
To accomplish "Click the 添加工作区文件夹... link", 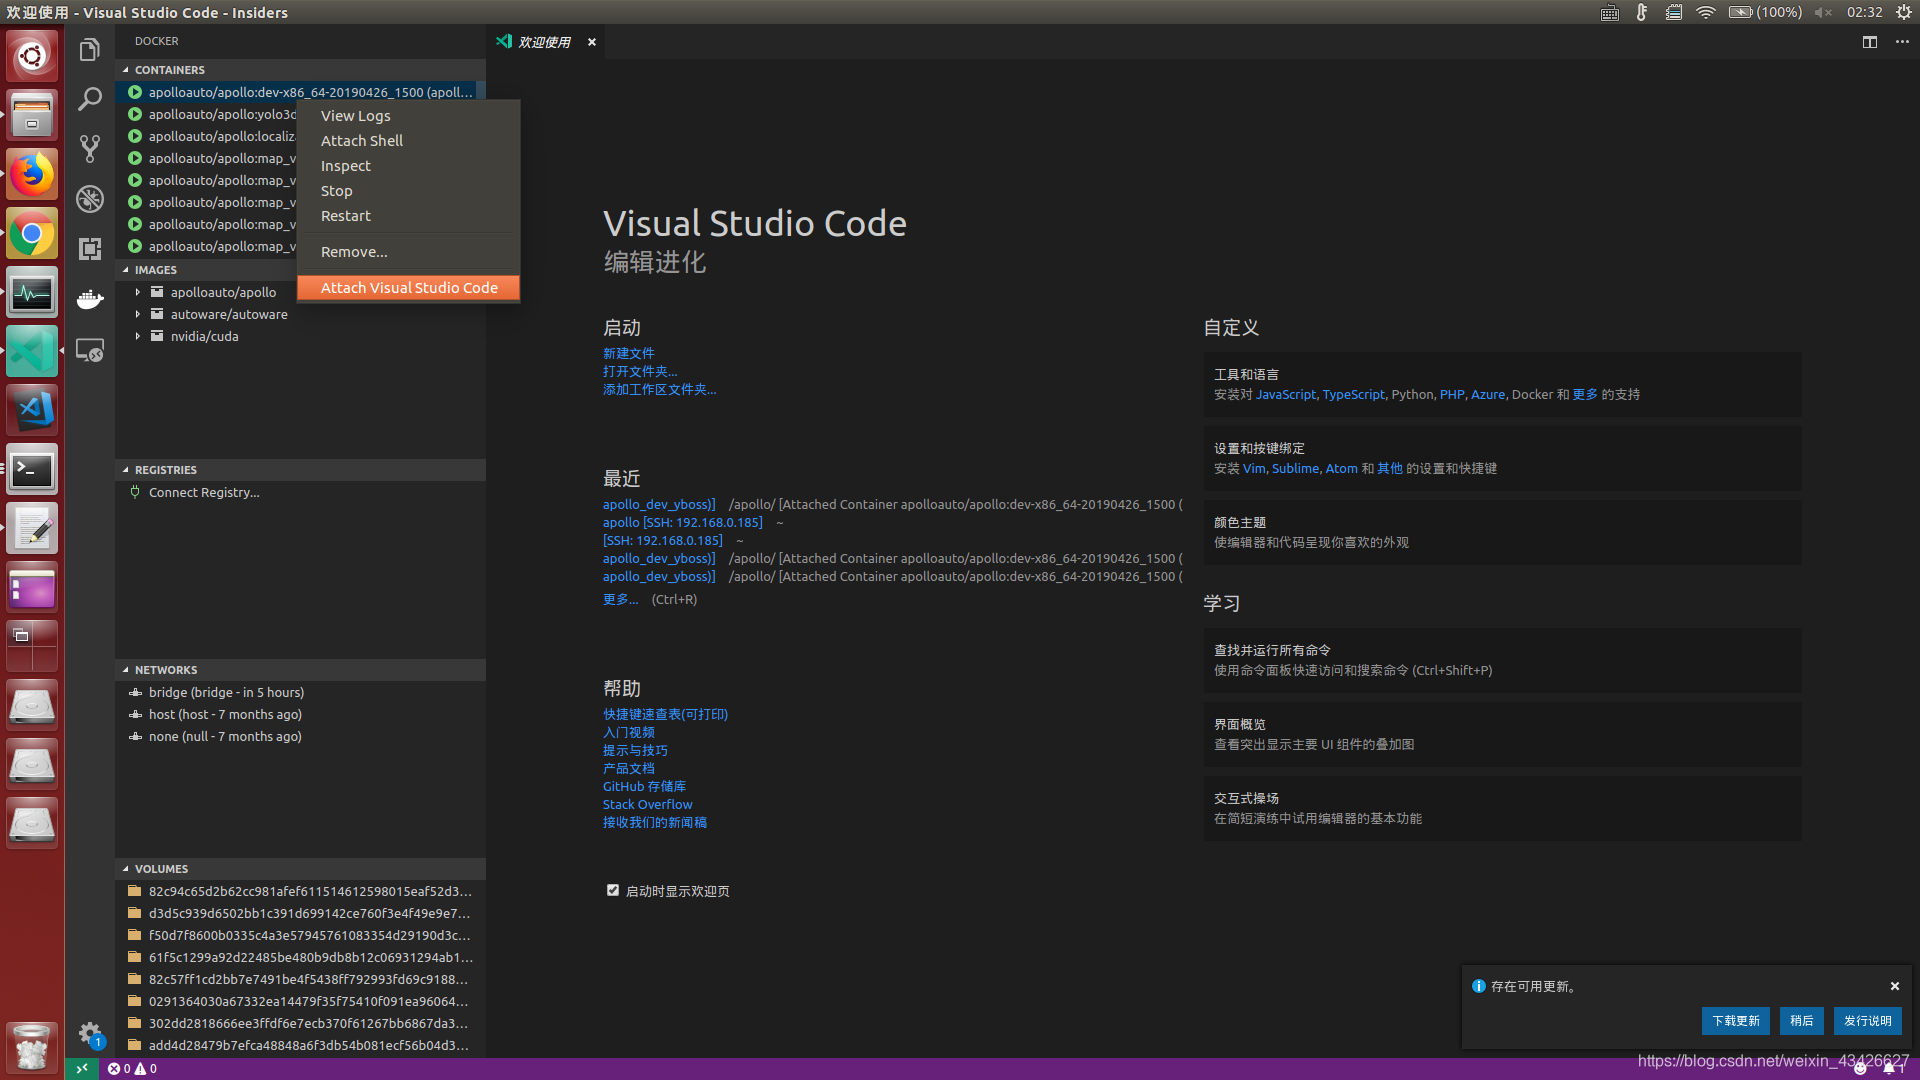I will [660, 389].
